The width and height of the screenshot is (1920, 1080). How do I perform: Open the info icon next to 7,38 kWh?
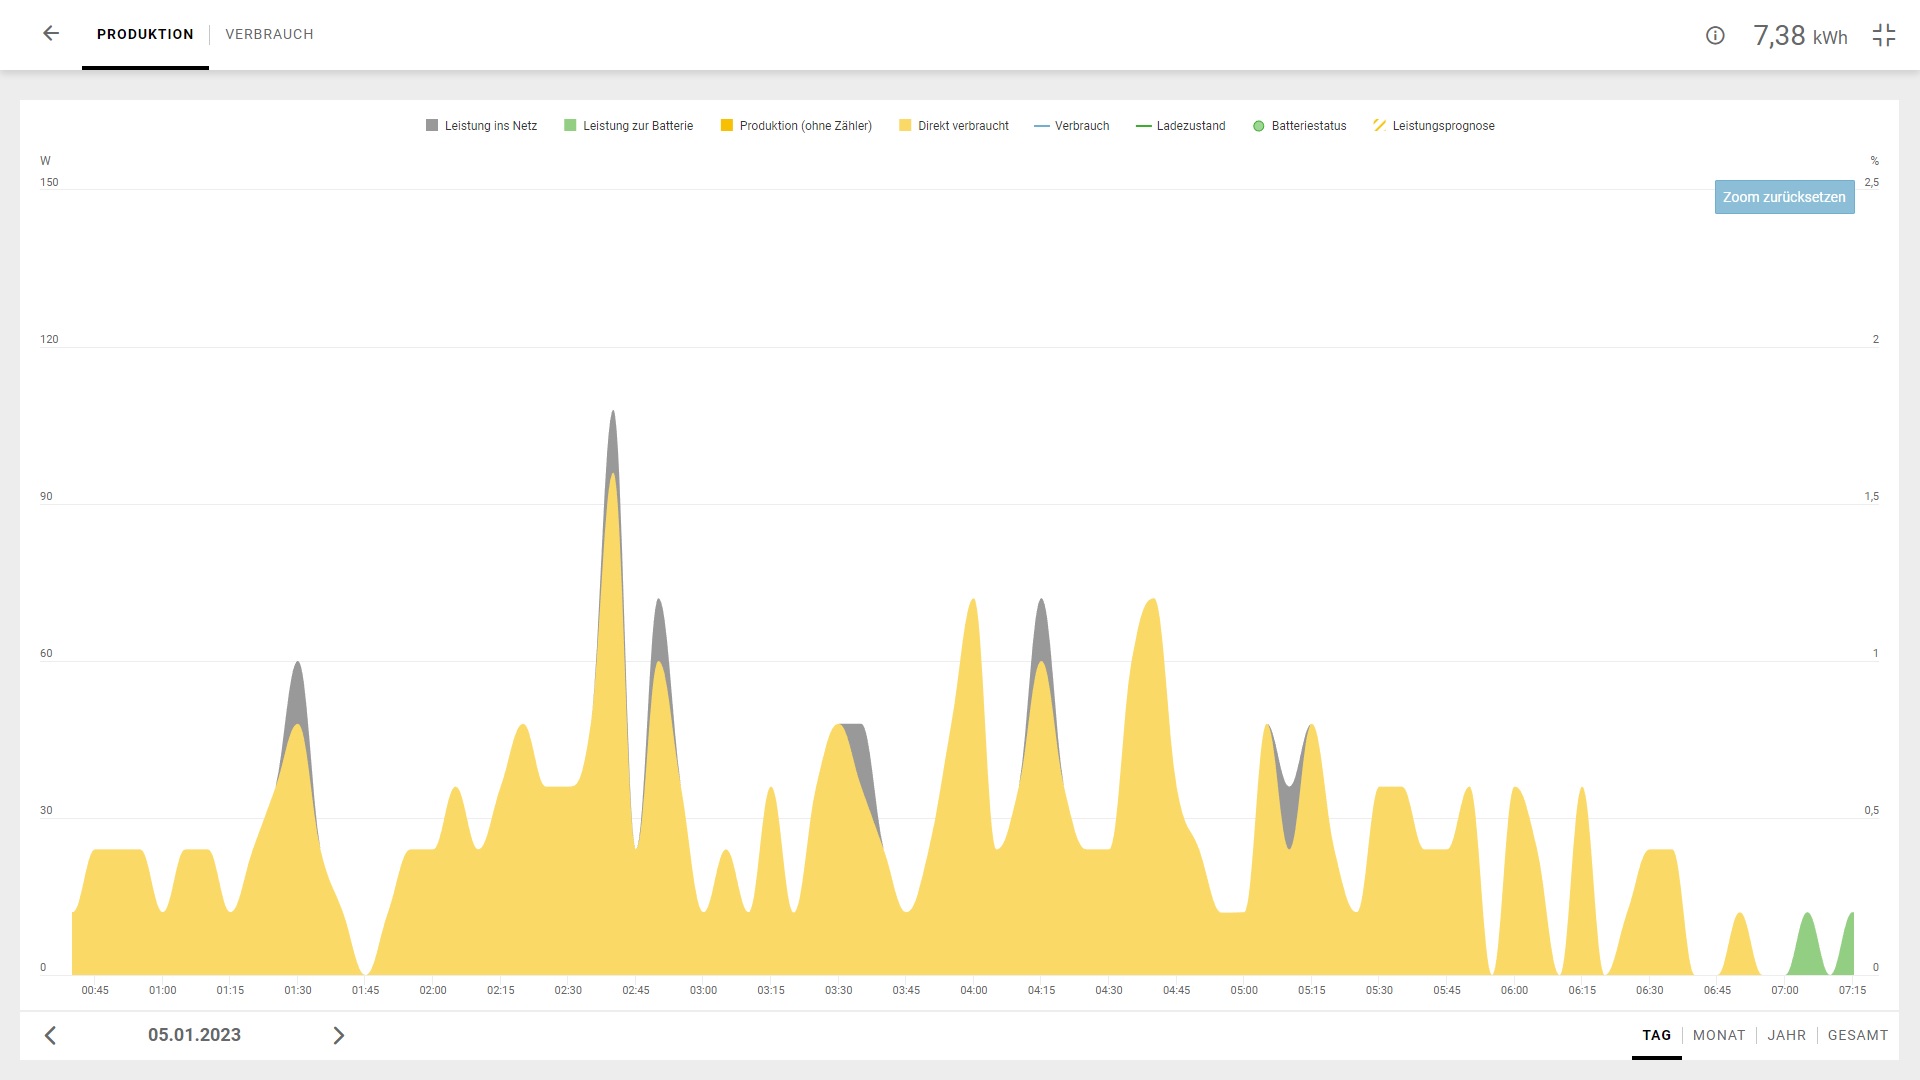click(x=1715, y=36)
